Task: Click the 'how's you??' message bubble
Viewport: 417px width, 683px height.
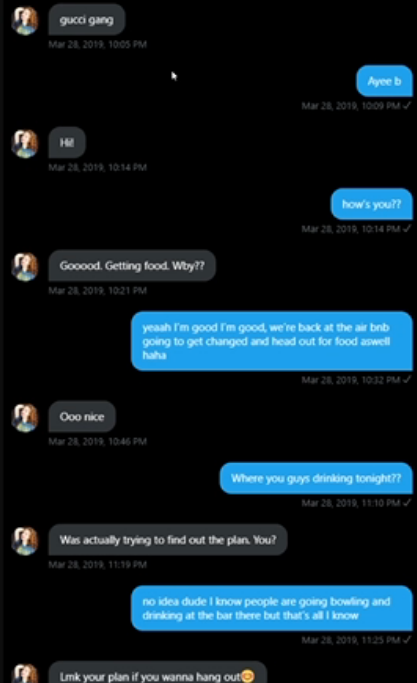Action: click(x=372, y=204)
